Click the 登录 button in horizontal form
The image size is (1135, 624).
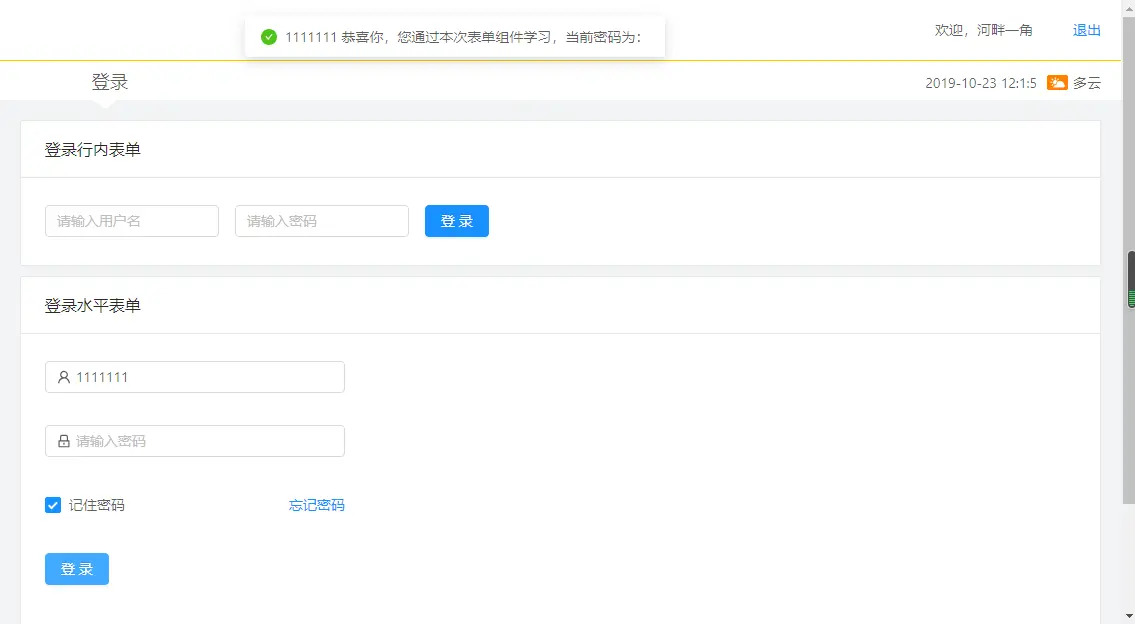[x=77, y=569]
